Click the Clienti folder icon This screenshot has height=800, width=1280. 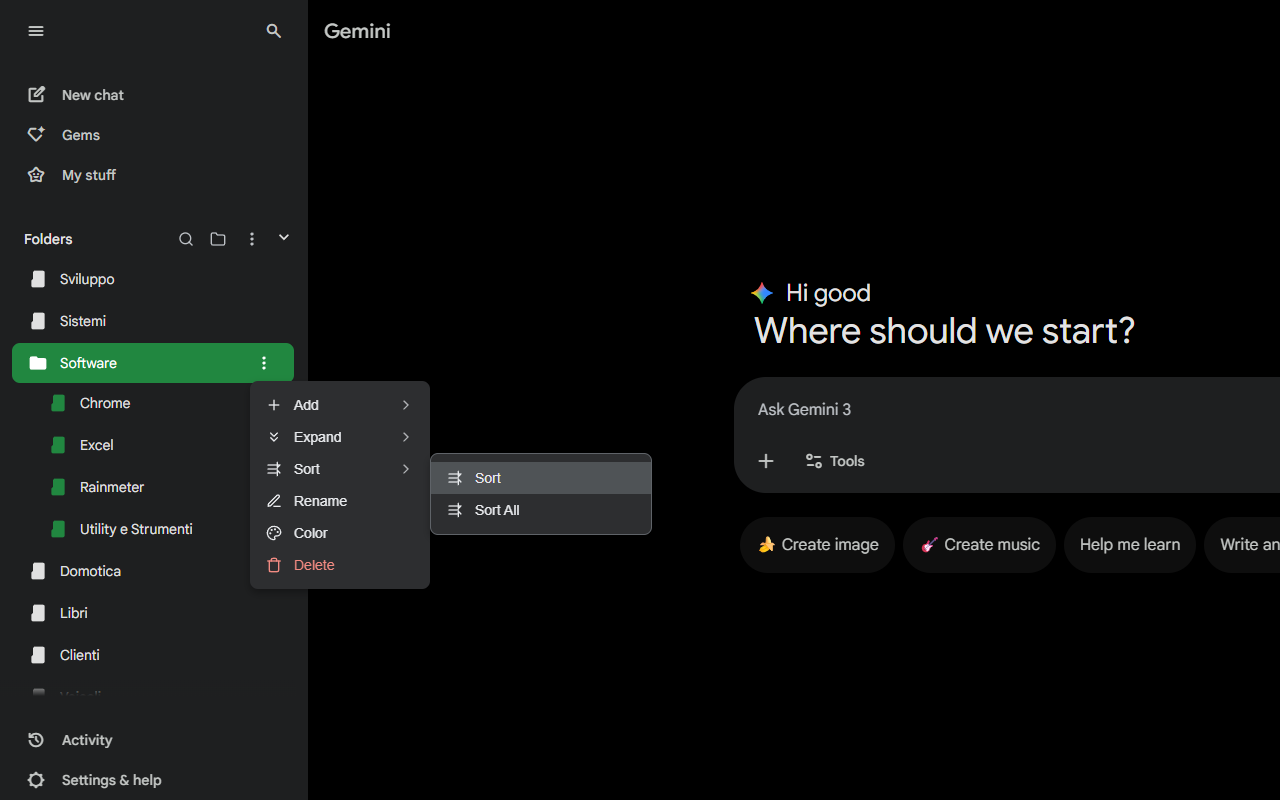38,655
